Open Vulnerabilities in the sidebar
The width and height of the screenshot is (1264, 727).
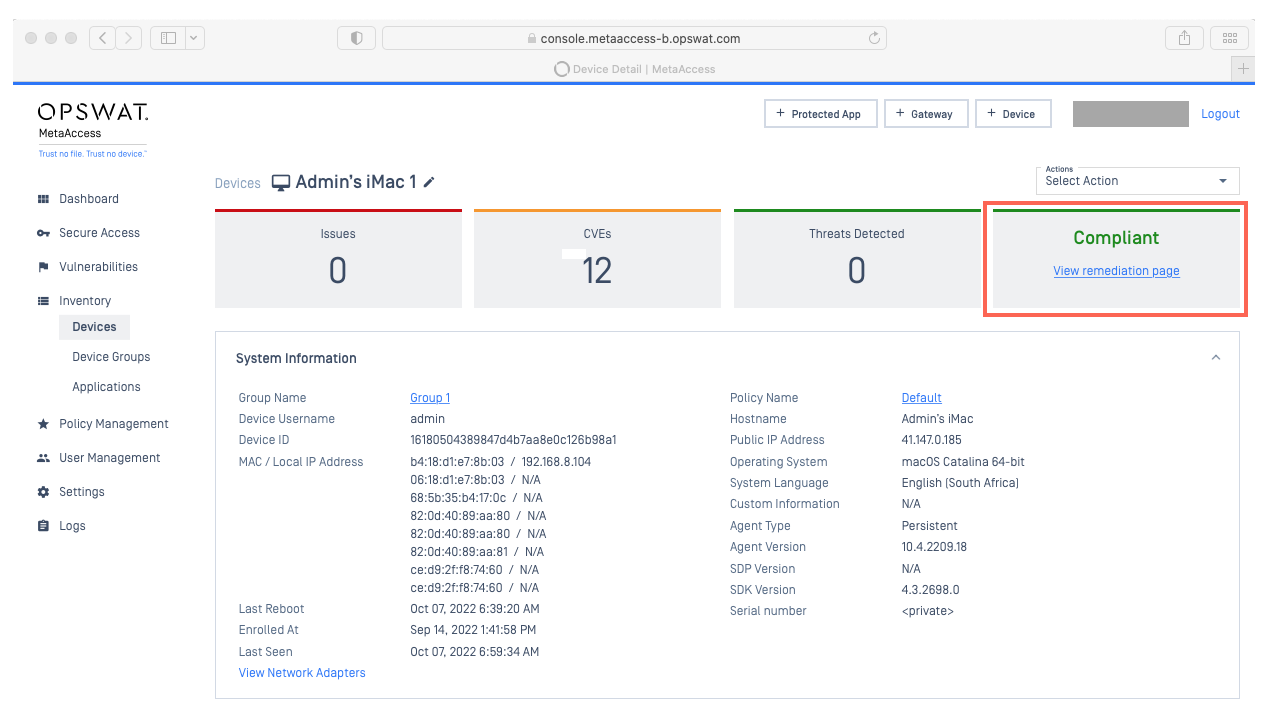98,267
